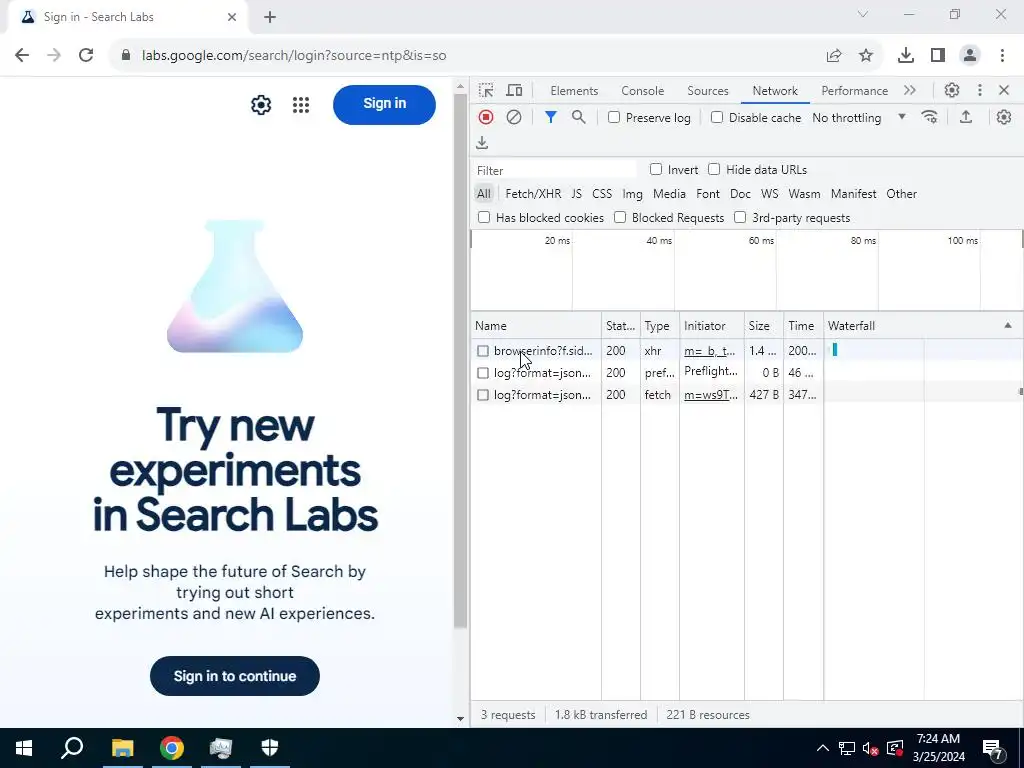
Task: Import HAR file with upload icon
Action: click(x=966, y=117)
